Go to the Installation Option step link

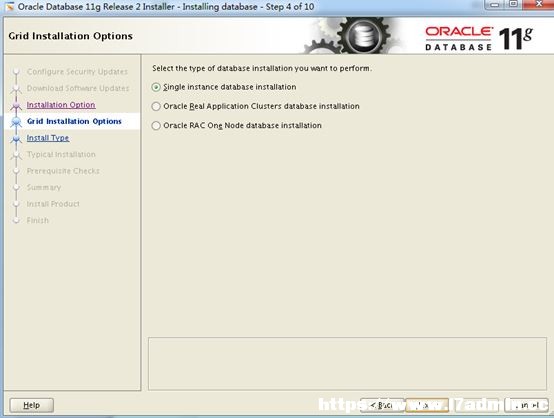(61, 105)
